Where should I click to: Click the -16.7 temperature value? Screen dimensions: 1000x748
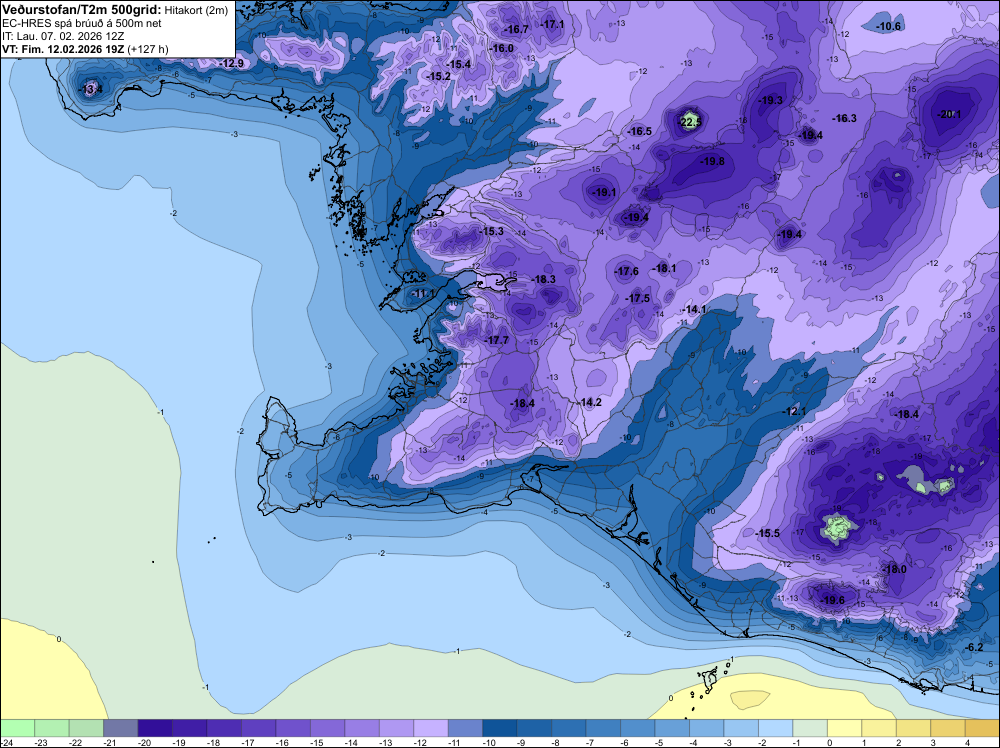click(x=516, y=29)
